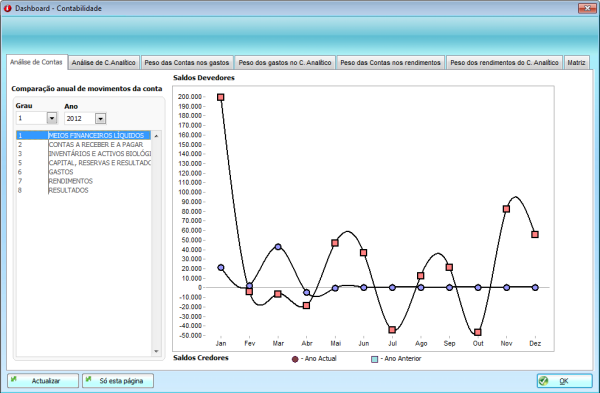Click the November red square data point

(x=506, y=209)
